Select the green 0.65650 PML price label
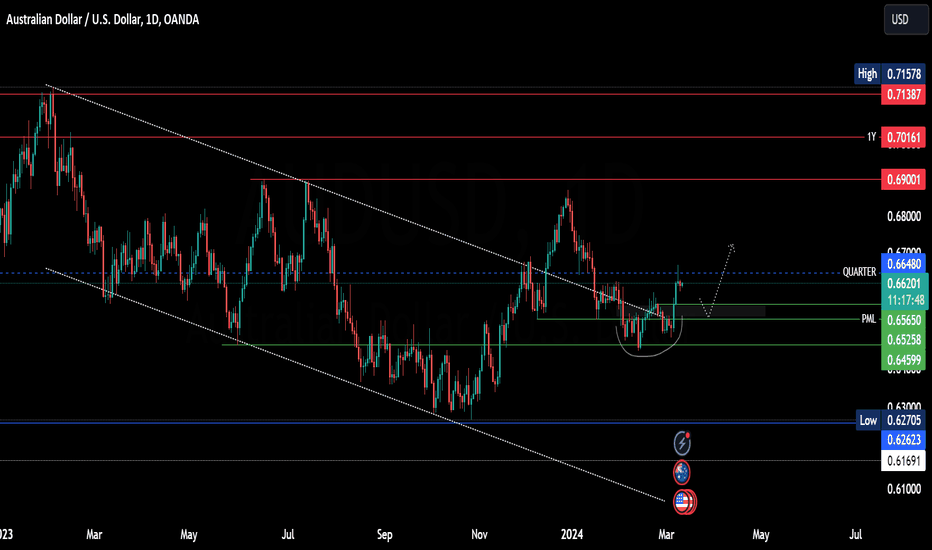The height and width of the screenshot is (550, 932). click(903, 320)
